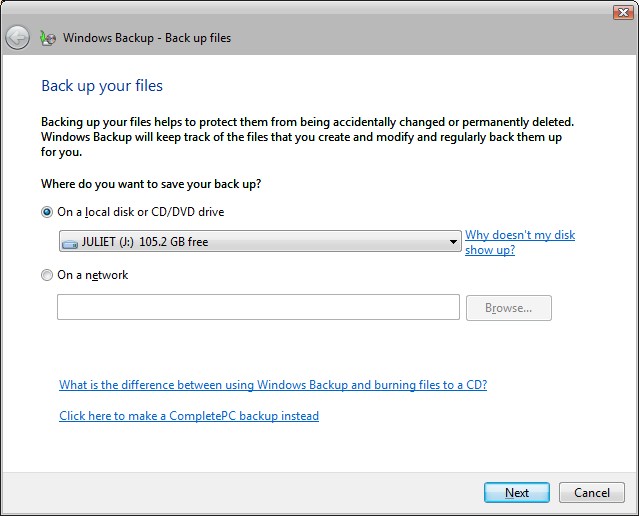Click the 'Windows Backup - Back up files' title
This screenshot has height=516, width=639.
coord(147,38)
